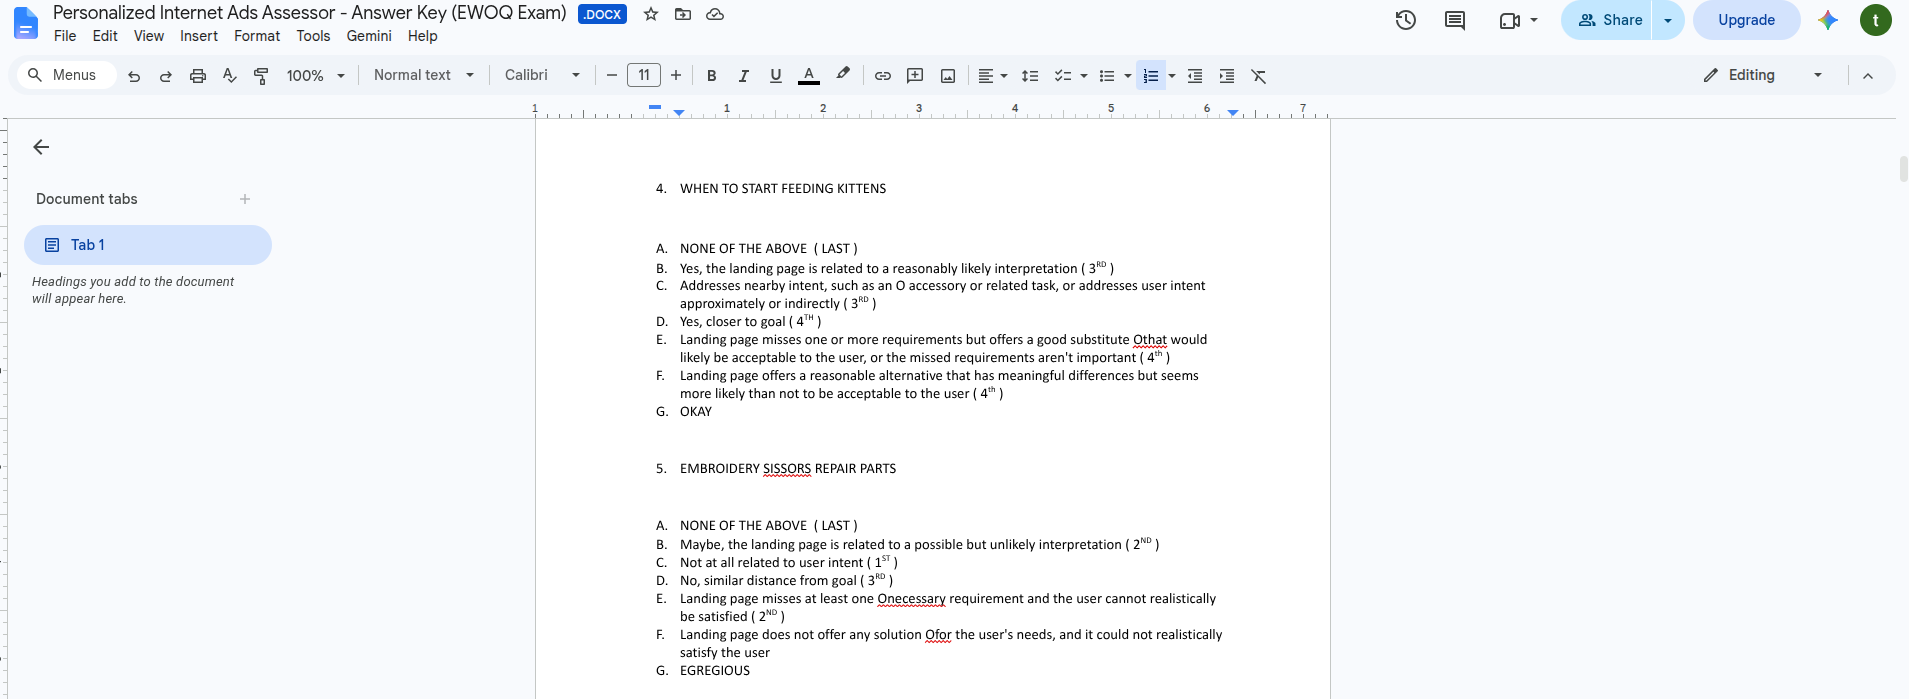The width and height of the screenshot is (1909, 699).
Task: Redo the last action
Action: [166, 76]
